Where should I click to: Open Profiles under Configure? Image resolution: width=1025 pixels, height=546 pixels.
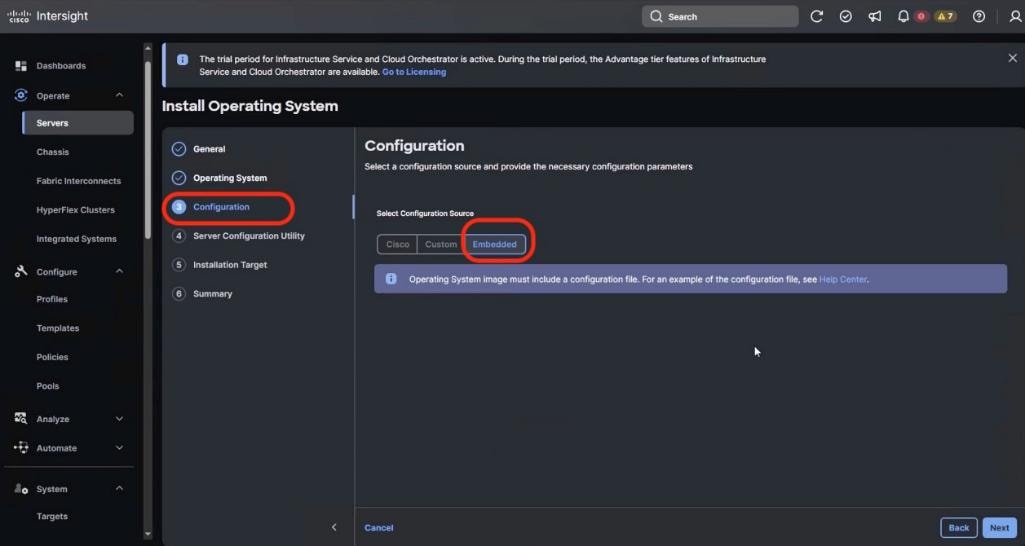[52, 299]
